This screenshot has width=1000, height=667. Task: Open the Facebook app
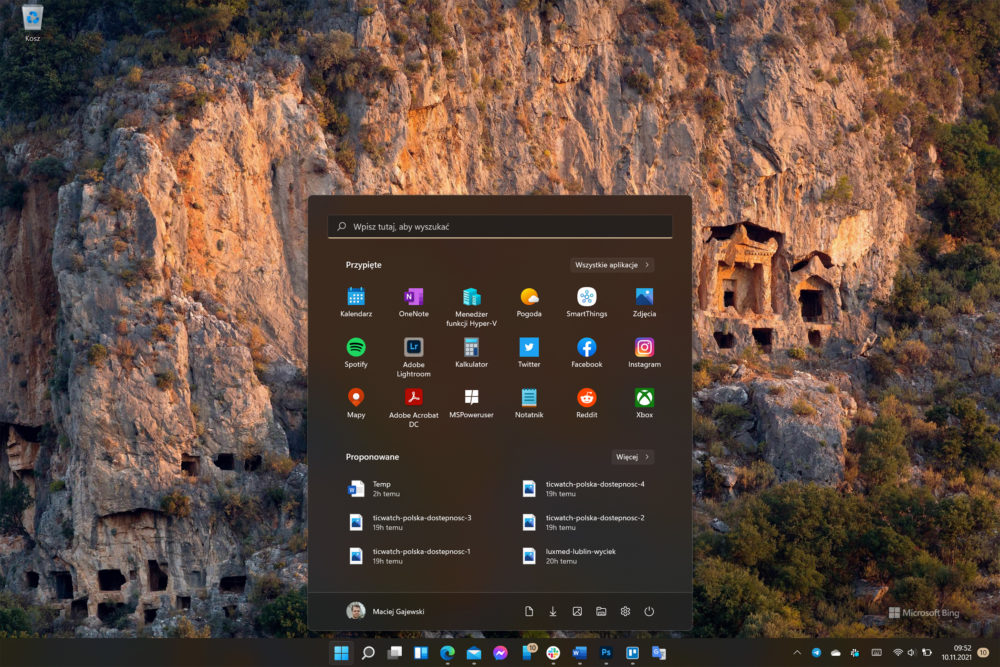pyautogui.click(x=587, y=353)
